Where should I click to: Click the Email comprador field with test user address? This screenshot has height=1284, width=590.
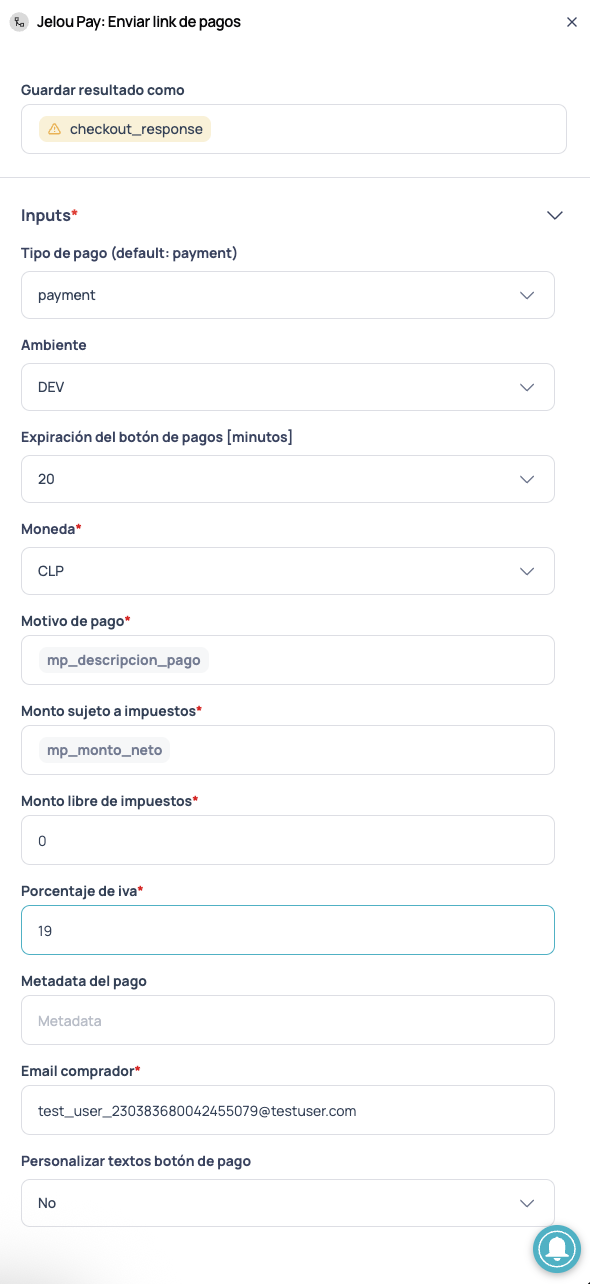pyautogui.click(x=288, y=1110)
